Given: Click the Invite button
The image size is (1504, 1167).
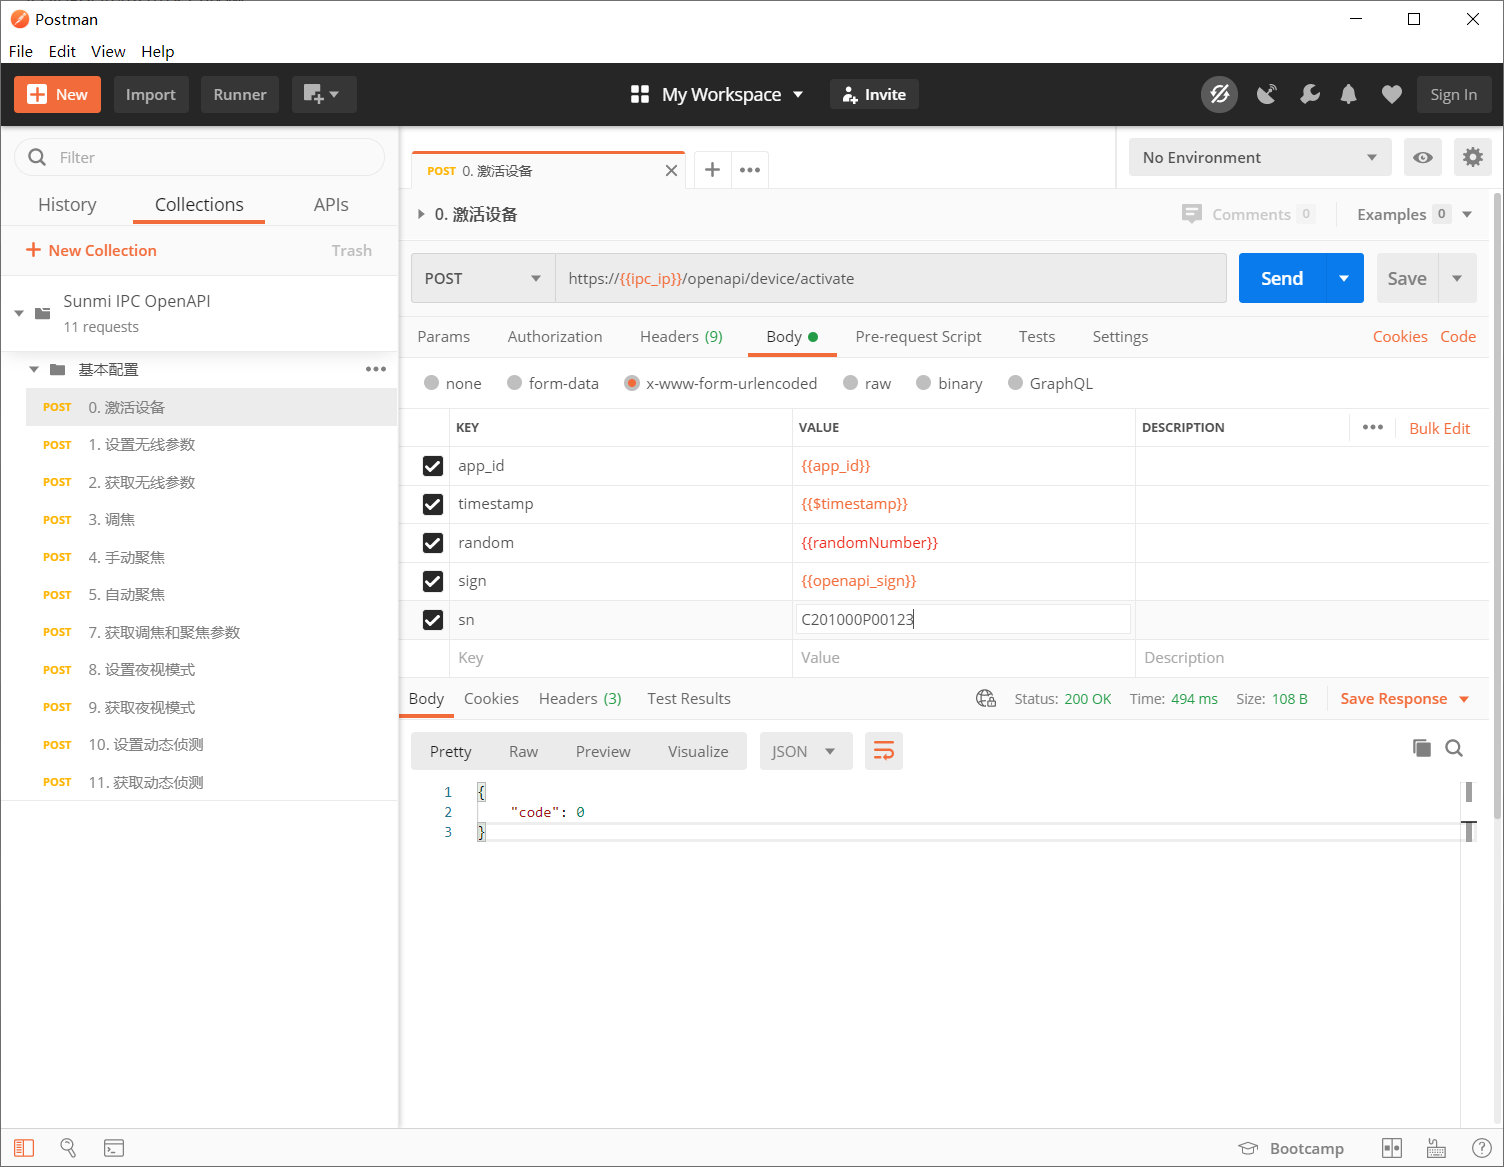Looking at the screenshot, I should pos(874,94).
